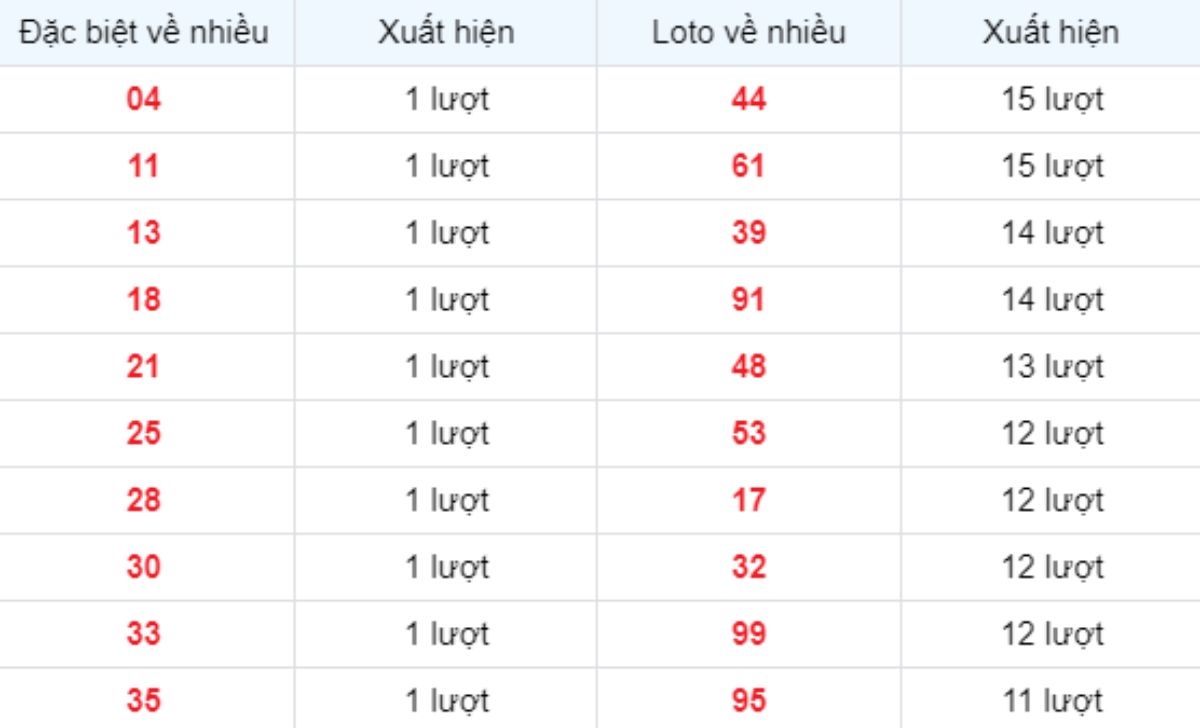Click the 'Đặc biệt về nhiều' column header
1200x728 pixels.
144,32
